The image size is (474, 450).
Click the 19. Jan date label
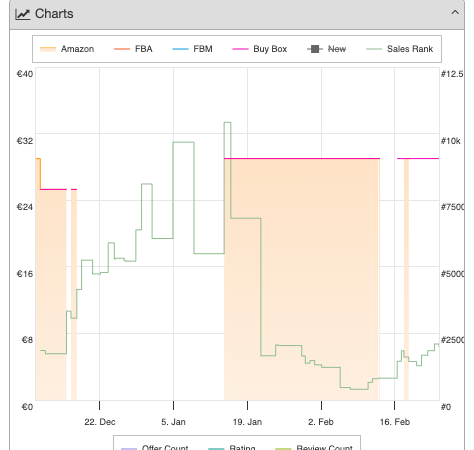[x=247, y=422]
